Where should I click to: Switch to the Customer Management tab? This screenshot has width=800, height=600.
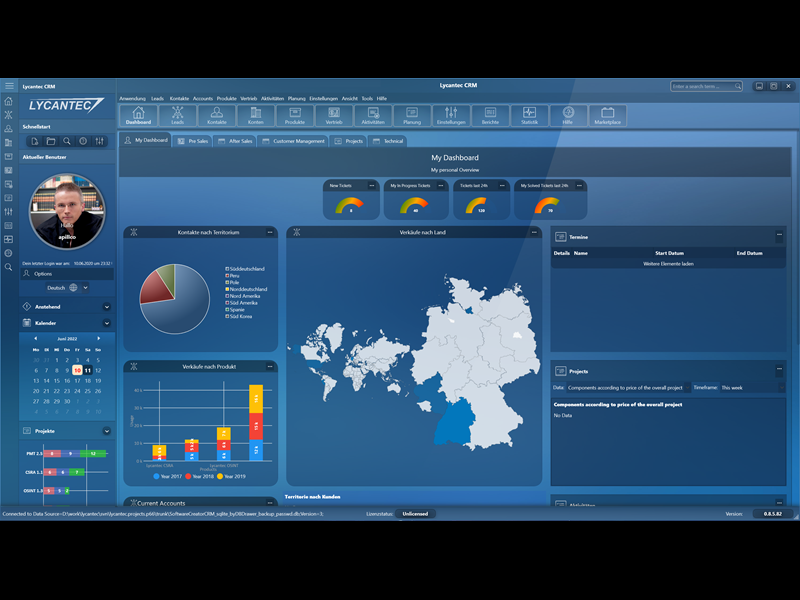point(293,141)
